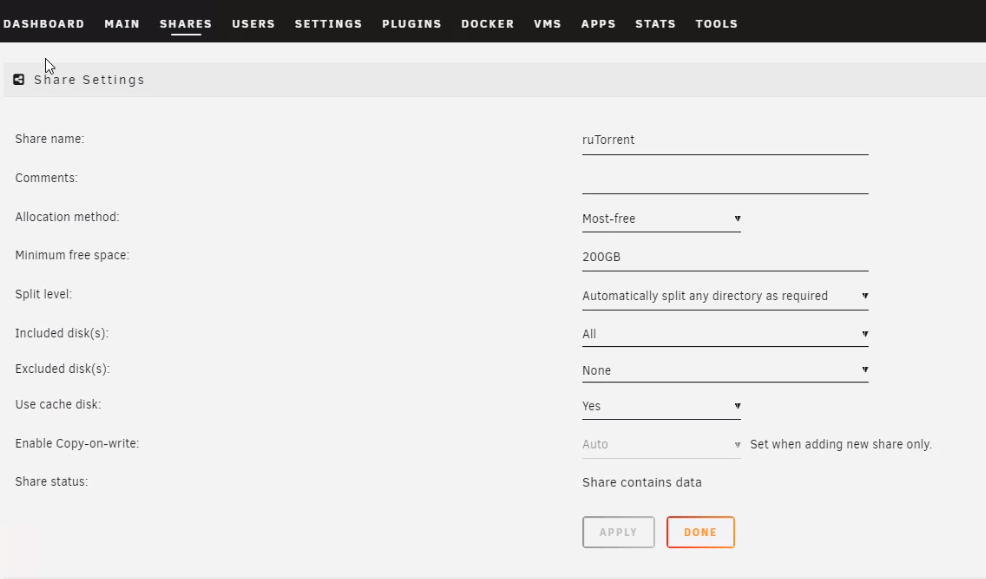Select the Shares tab
This screenshot has width=986, height=579.
(186, 24)
